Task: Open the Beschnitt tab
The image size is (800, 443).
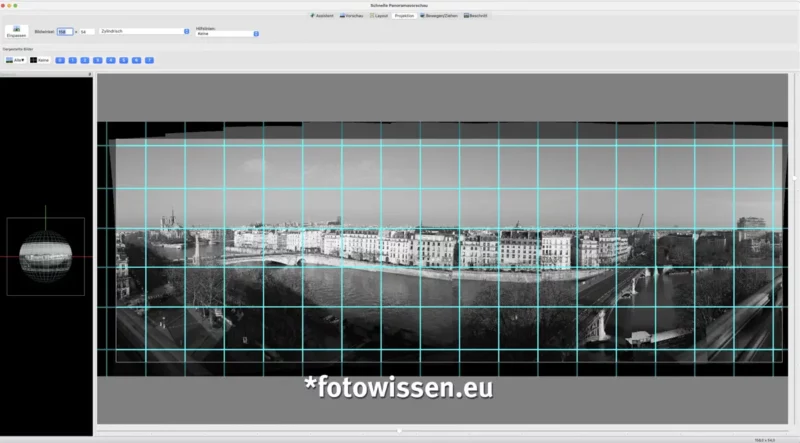Action: point(476,16)
